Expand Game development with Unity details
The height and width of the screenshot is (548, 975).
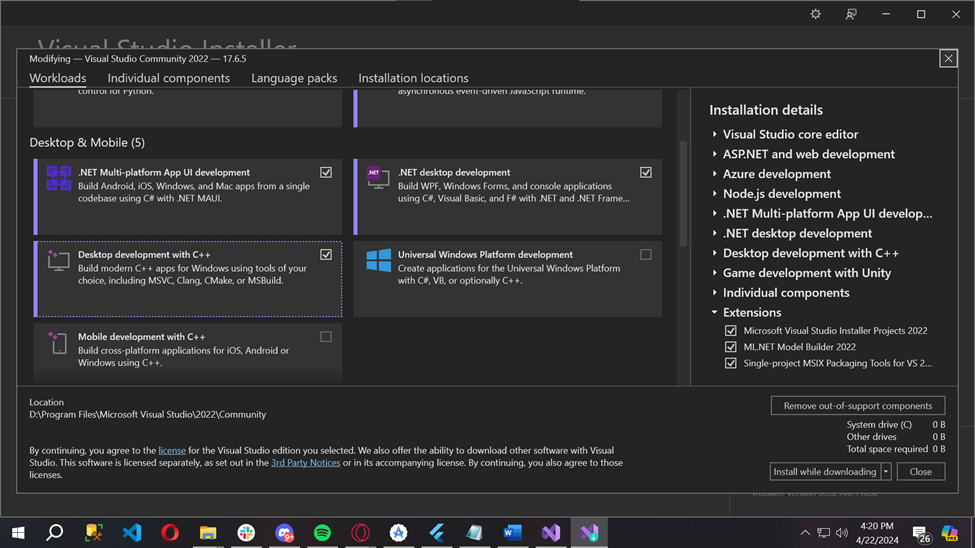tap(714, 272)
